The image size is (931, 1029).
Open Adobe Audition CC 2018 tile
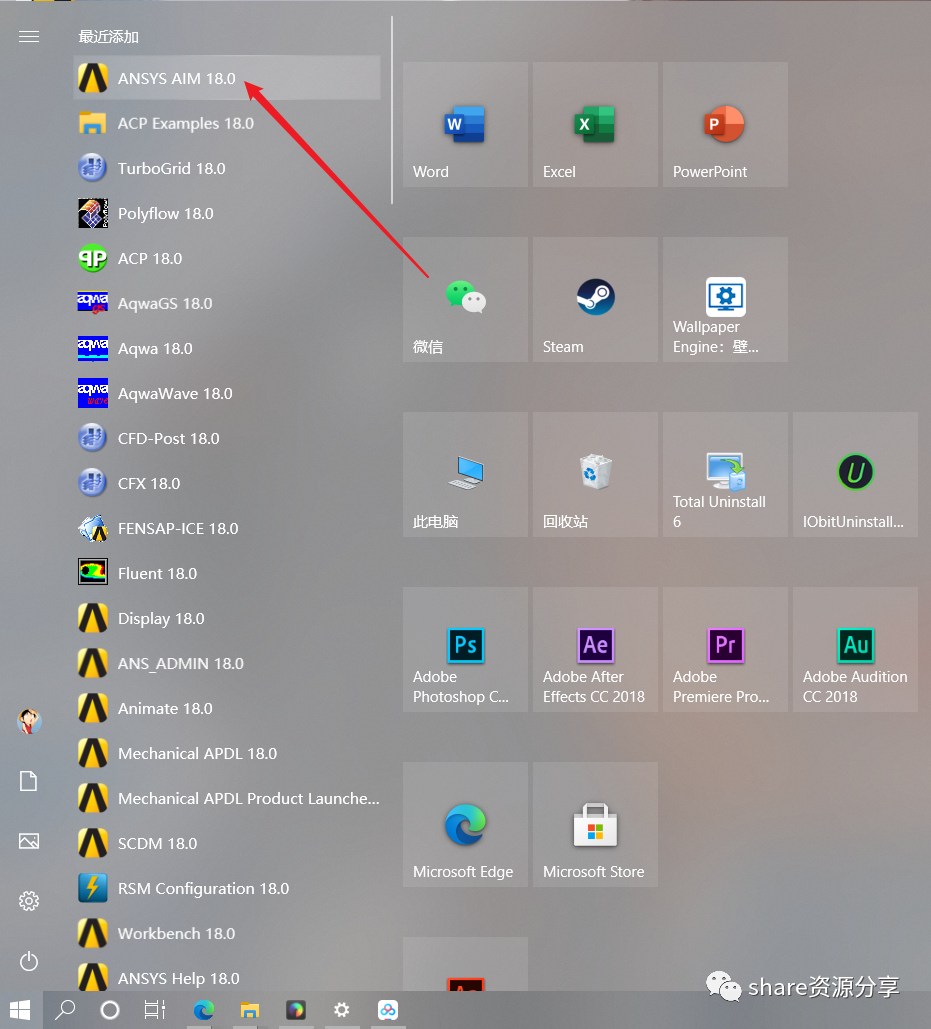click(x=855, y=650)
